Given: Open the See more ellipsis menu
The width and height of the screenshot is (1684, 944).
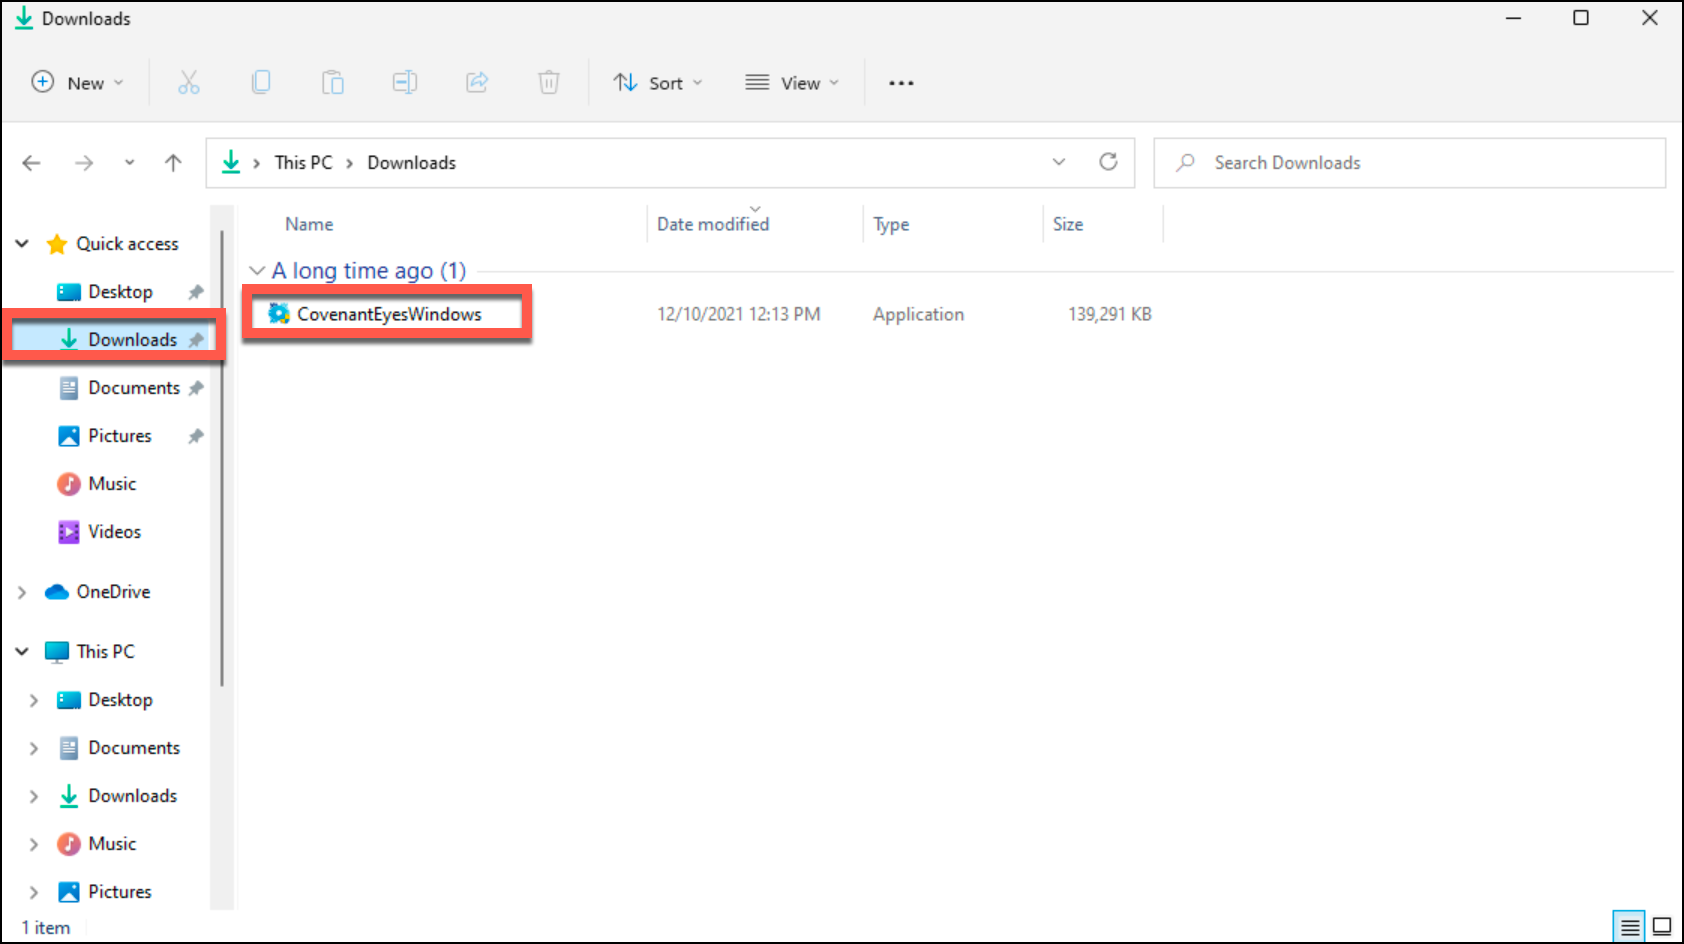Looking at the screenshot, I should (x=901, y=83).
